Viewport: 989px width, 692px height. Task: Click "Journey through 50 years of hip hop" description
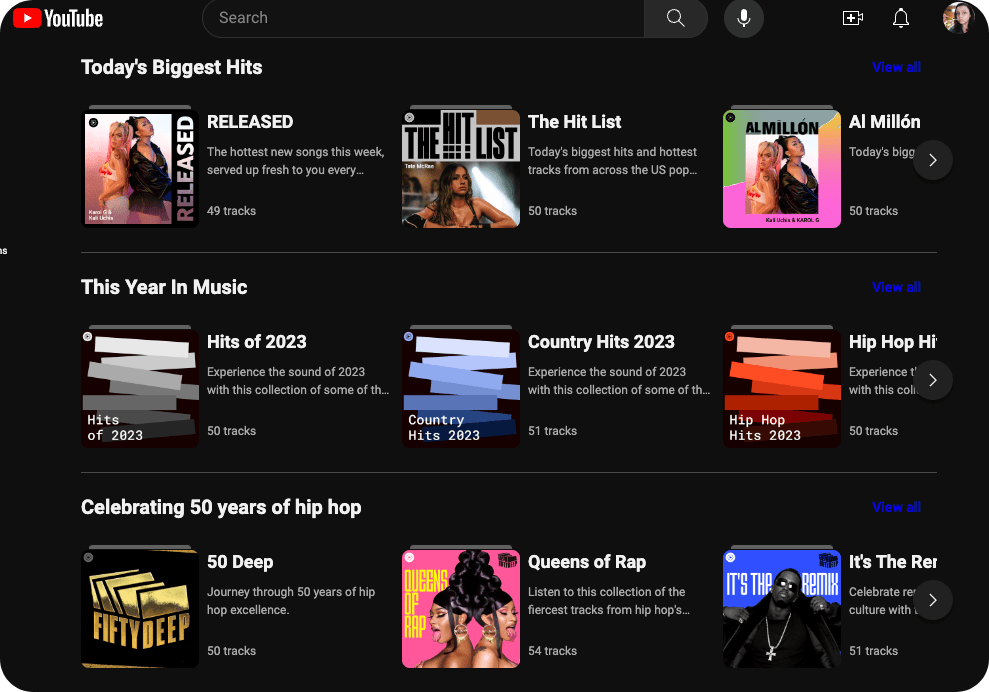coord(291,601)
